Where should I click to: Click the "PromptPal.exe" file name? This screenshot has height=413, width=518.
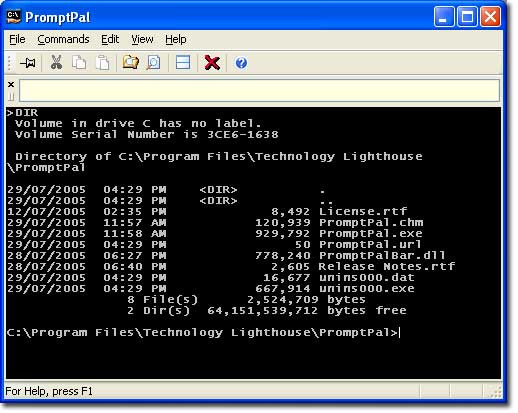pos(371,233)
